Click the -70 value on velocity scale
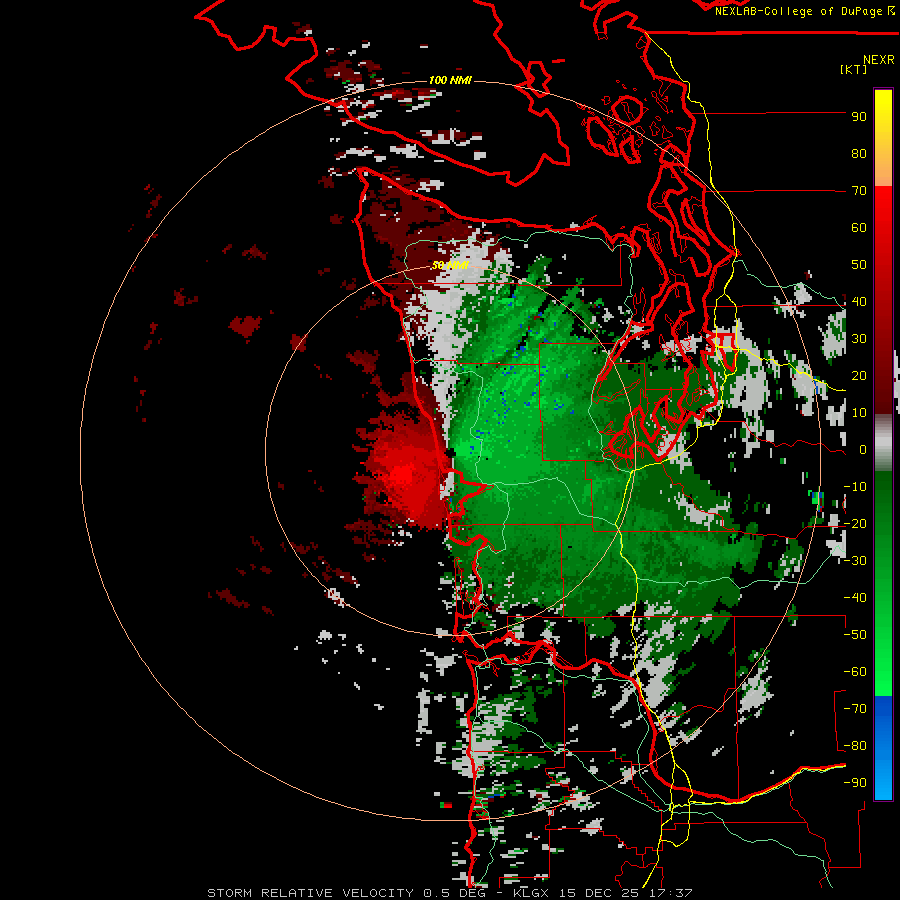 [x=855, y=709]
